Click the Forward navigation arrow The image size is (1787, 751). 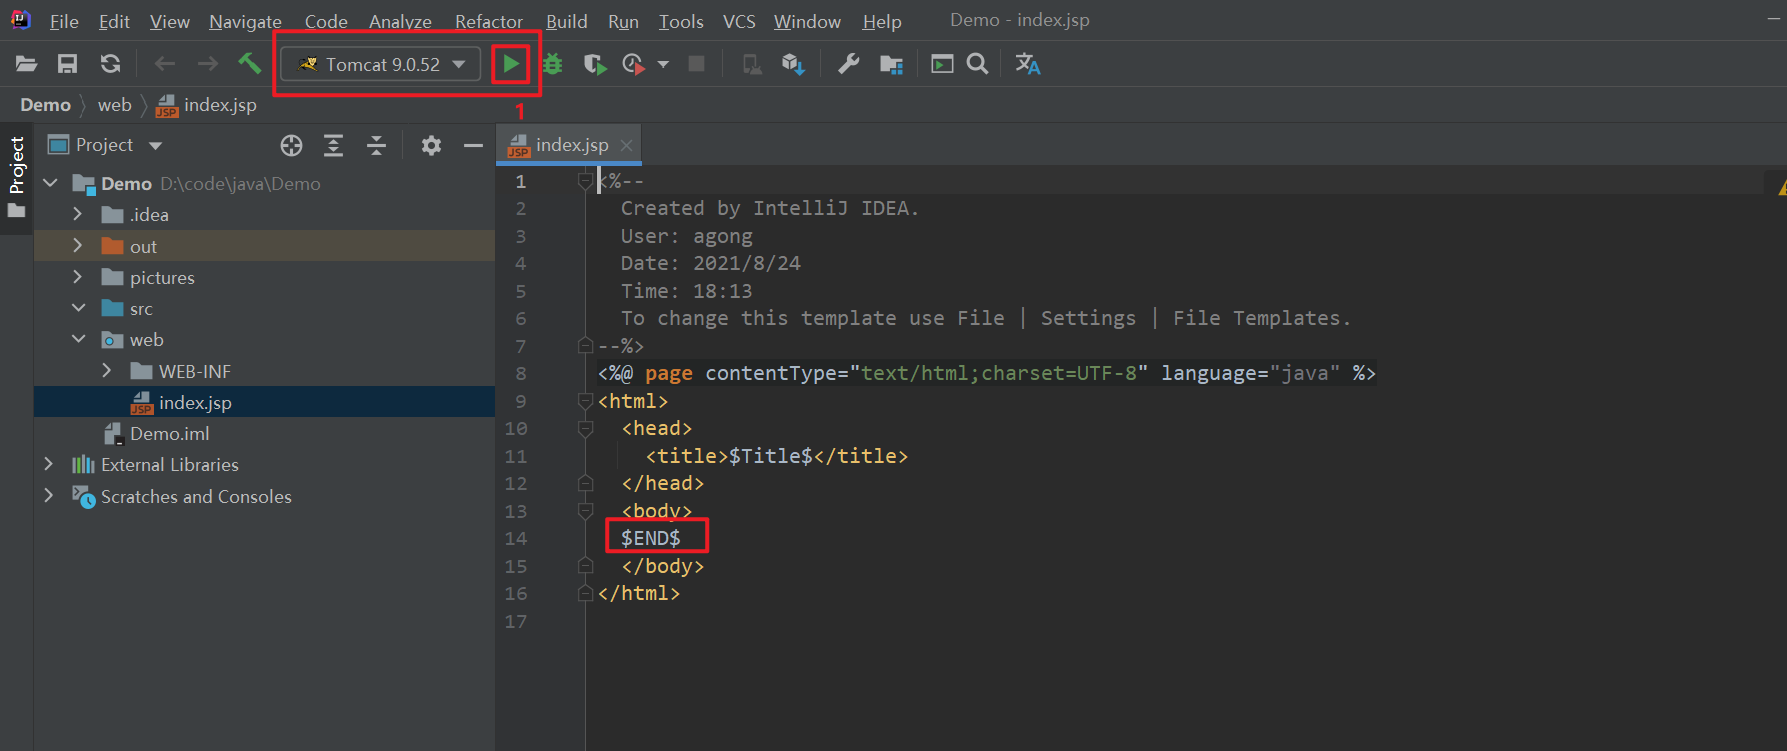pos(207,64)
